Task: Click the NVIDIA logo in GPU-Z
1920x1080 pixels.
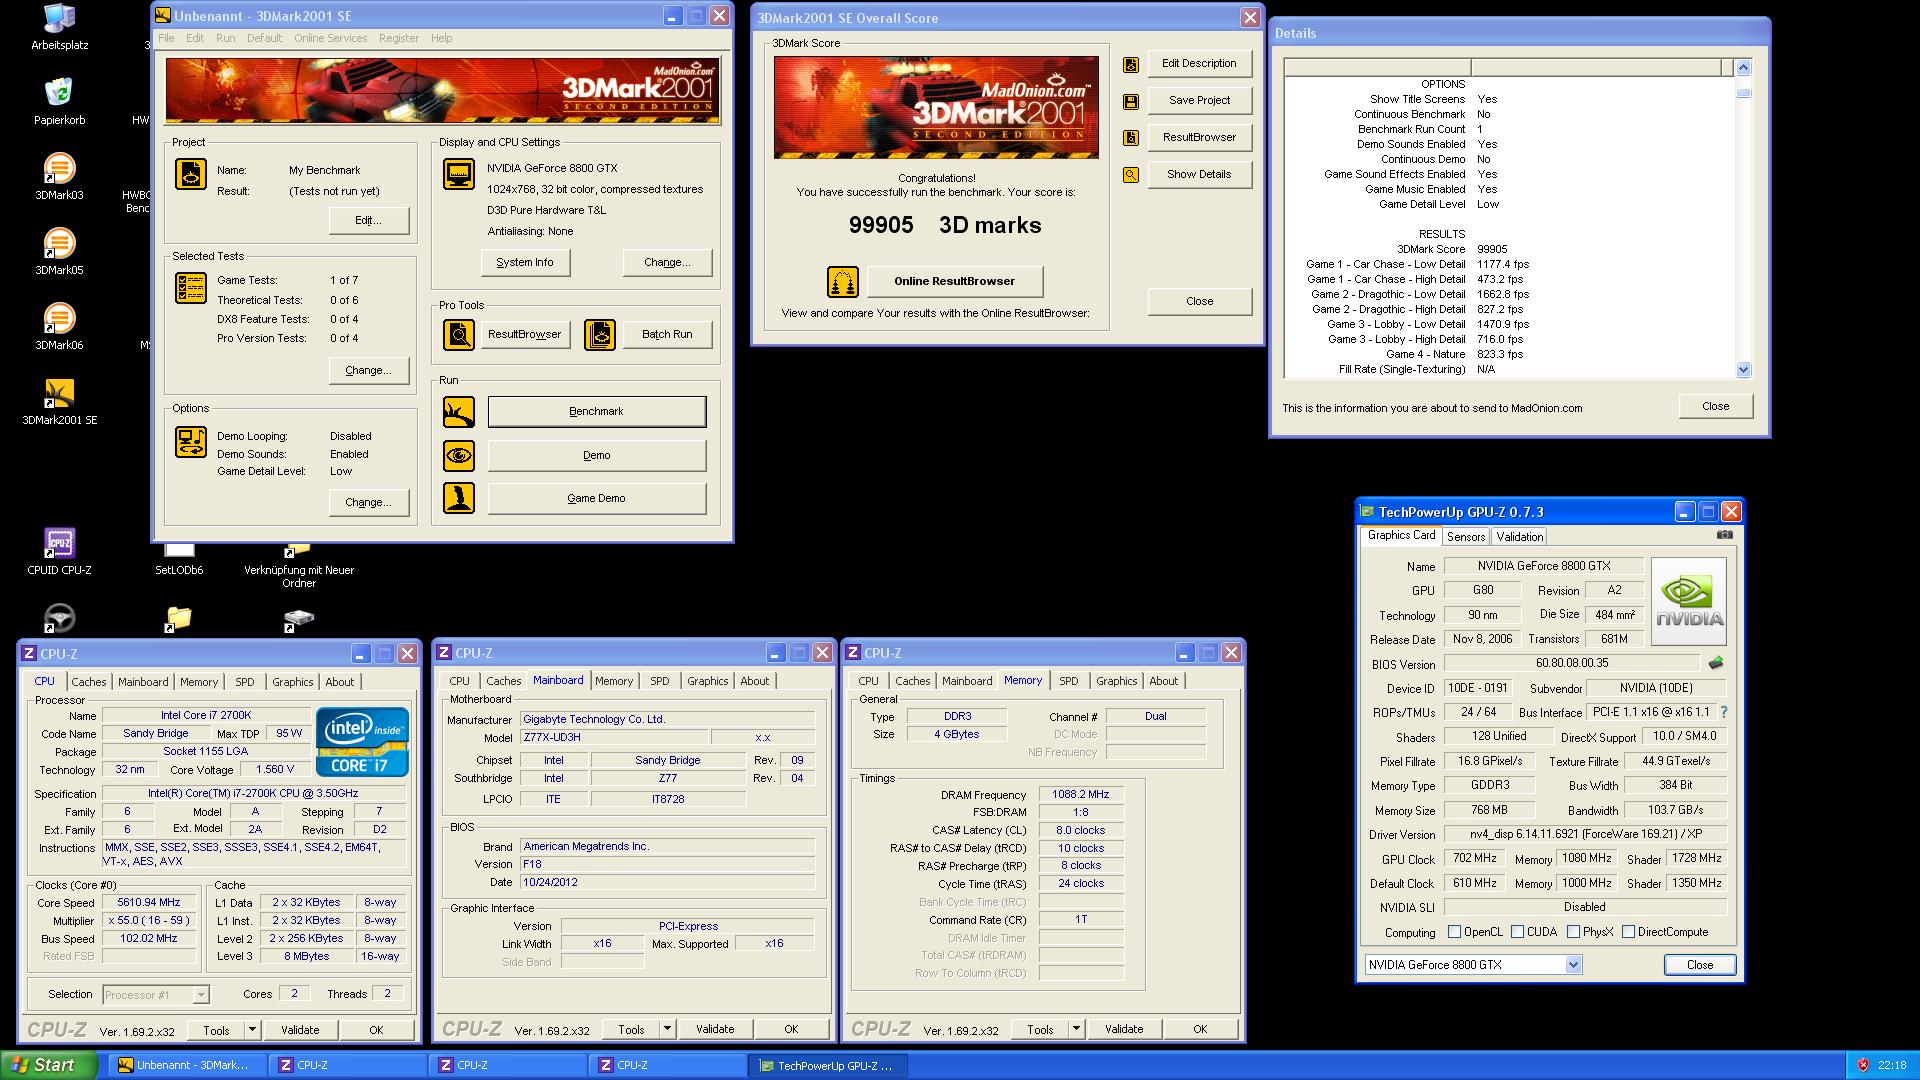Action: (1689, 601)
